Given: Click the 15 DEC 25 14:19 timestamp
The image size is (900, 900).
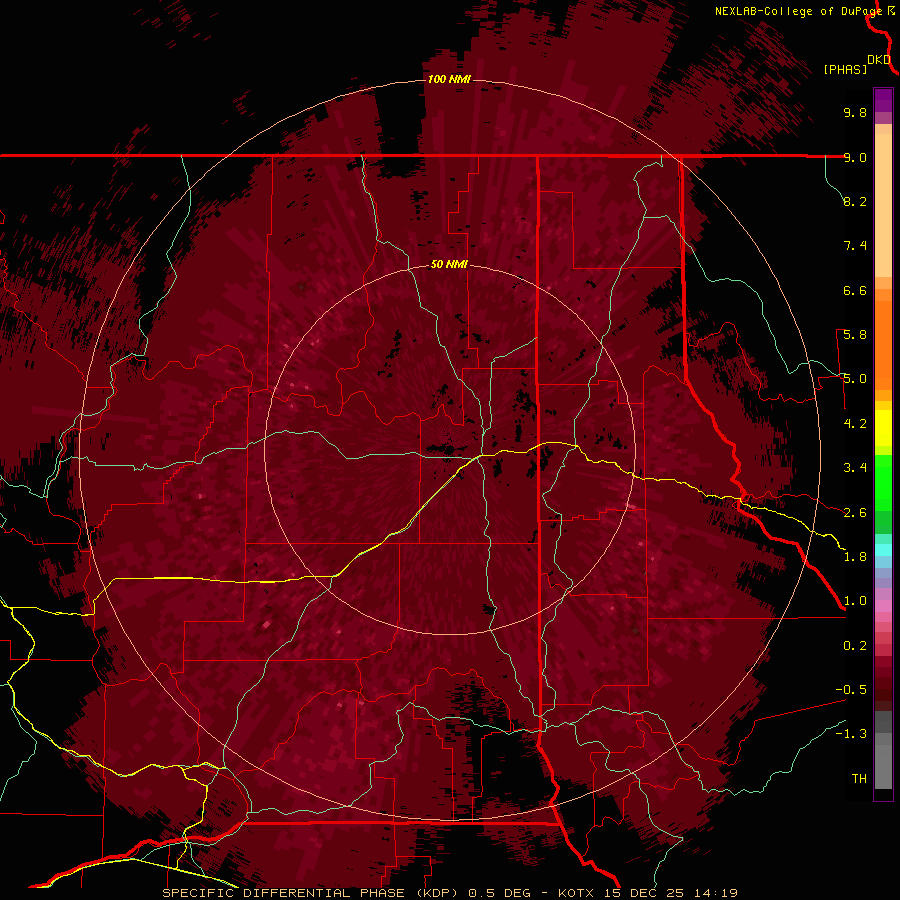Looking at the screenshot, I should (x=671, y=893).
